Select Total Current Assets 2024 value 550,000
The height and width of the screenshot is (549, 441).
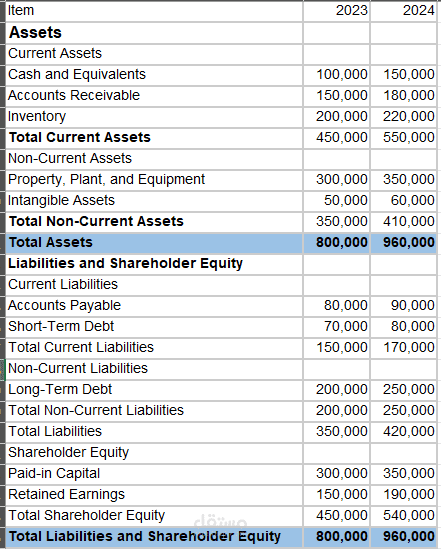pos(404,138)
